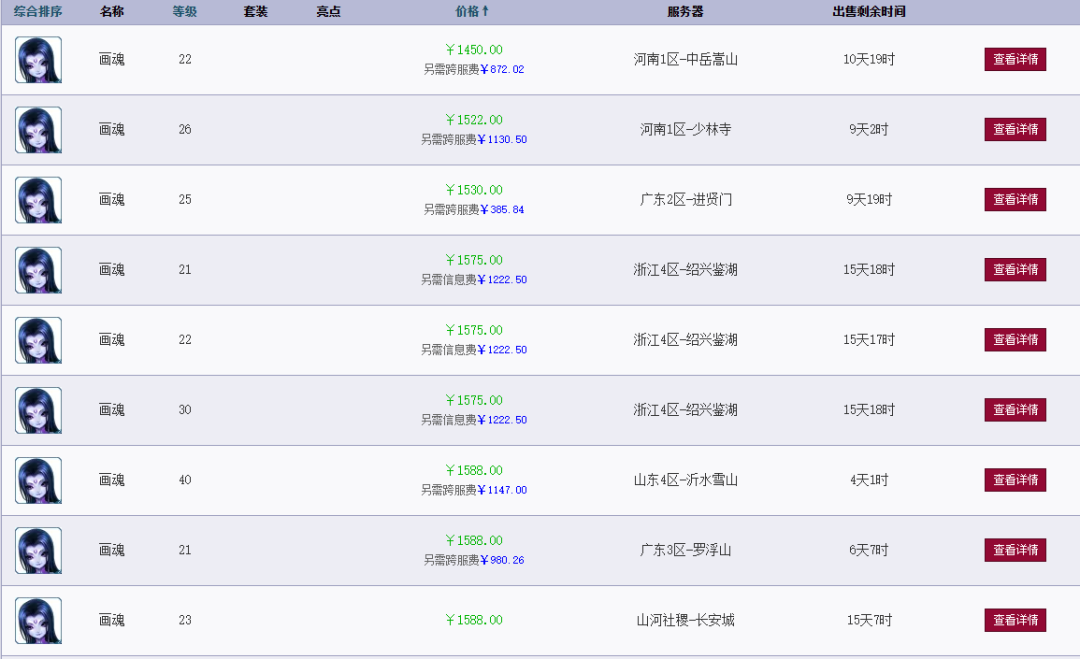Viewport: 1080px width, 659px height.
Task: Click server 河南1区-中岳嵩山
Action: [x=685, y=59]
